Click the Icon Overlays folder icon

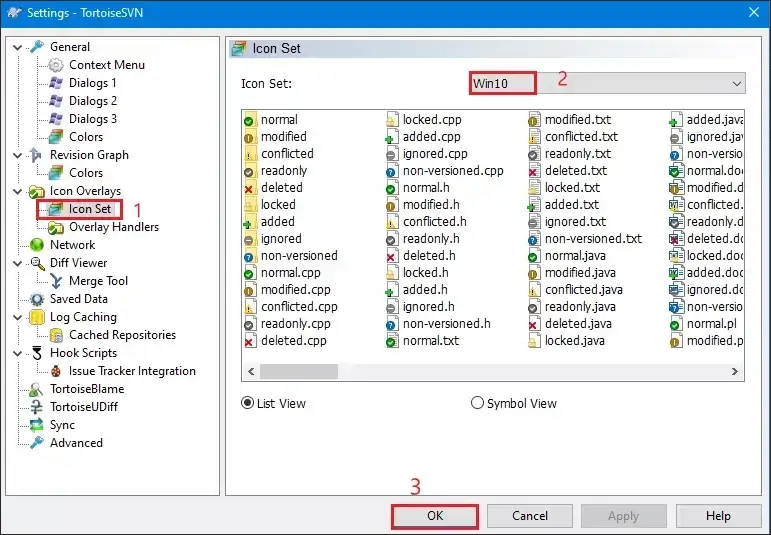point(37,191)
